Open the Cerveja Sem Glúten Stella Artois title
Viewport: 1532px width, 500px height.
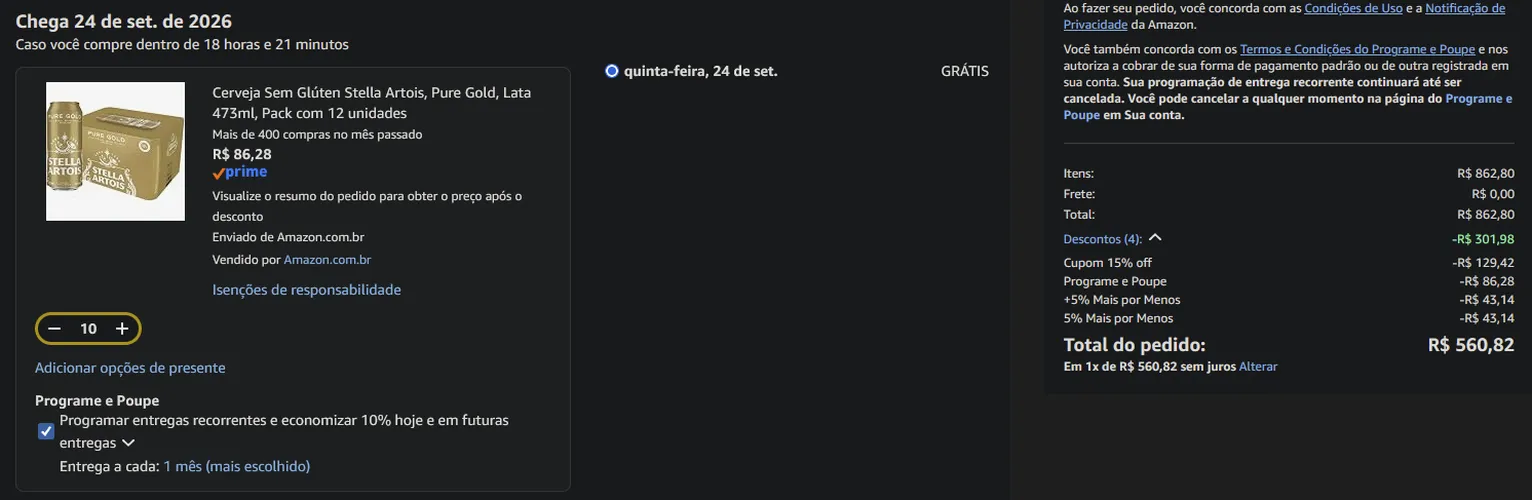pos(372,102)
